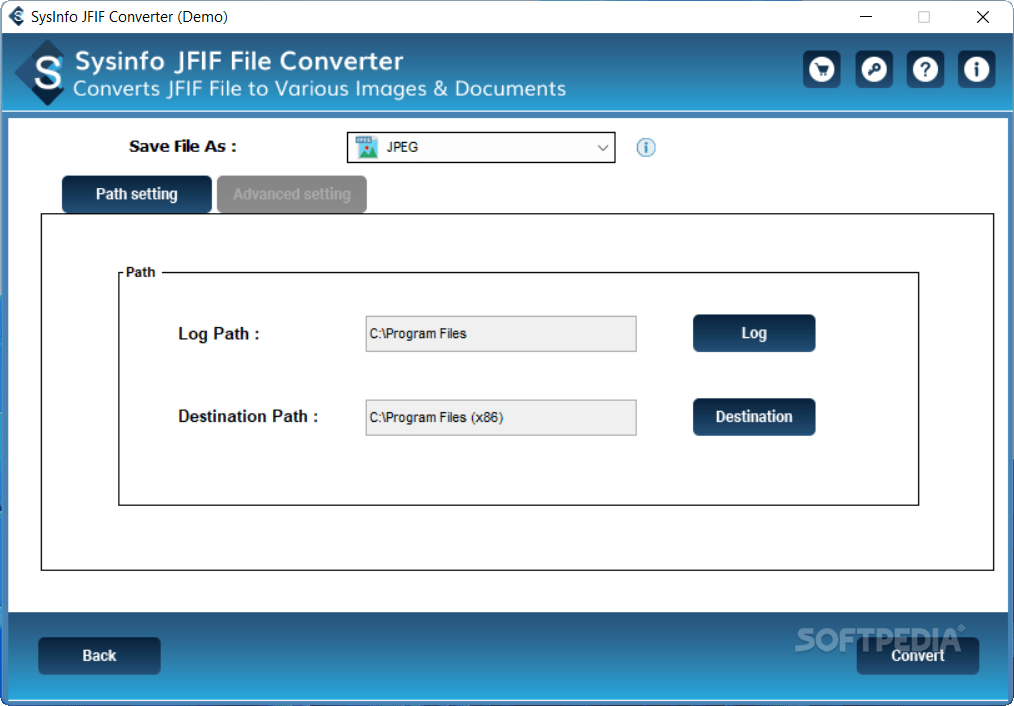
Task: Open the shopping cart purchase icon
Action: pyautogui.click(x=821, y=69)
